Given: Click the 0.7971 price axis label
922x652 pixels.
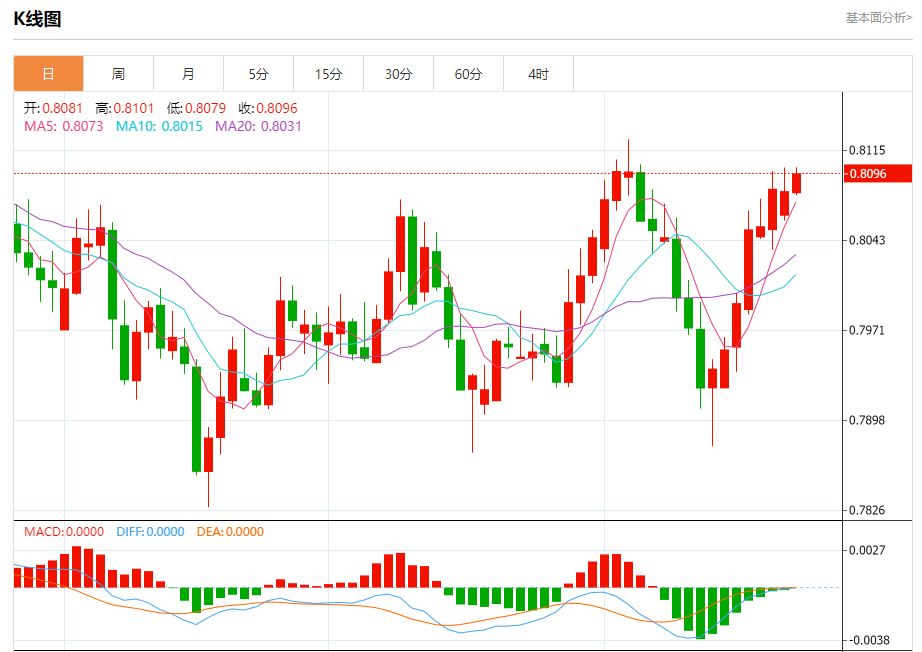Looking at the screenshot, I should point(867,330).
